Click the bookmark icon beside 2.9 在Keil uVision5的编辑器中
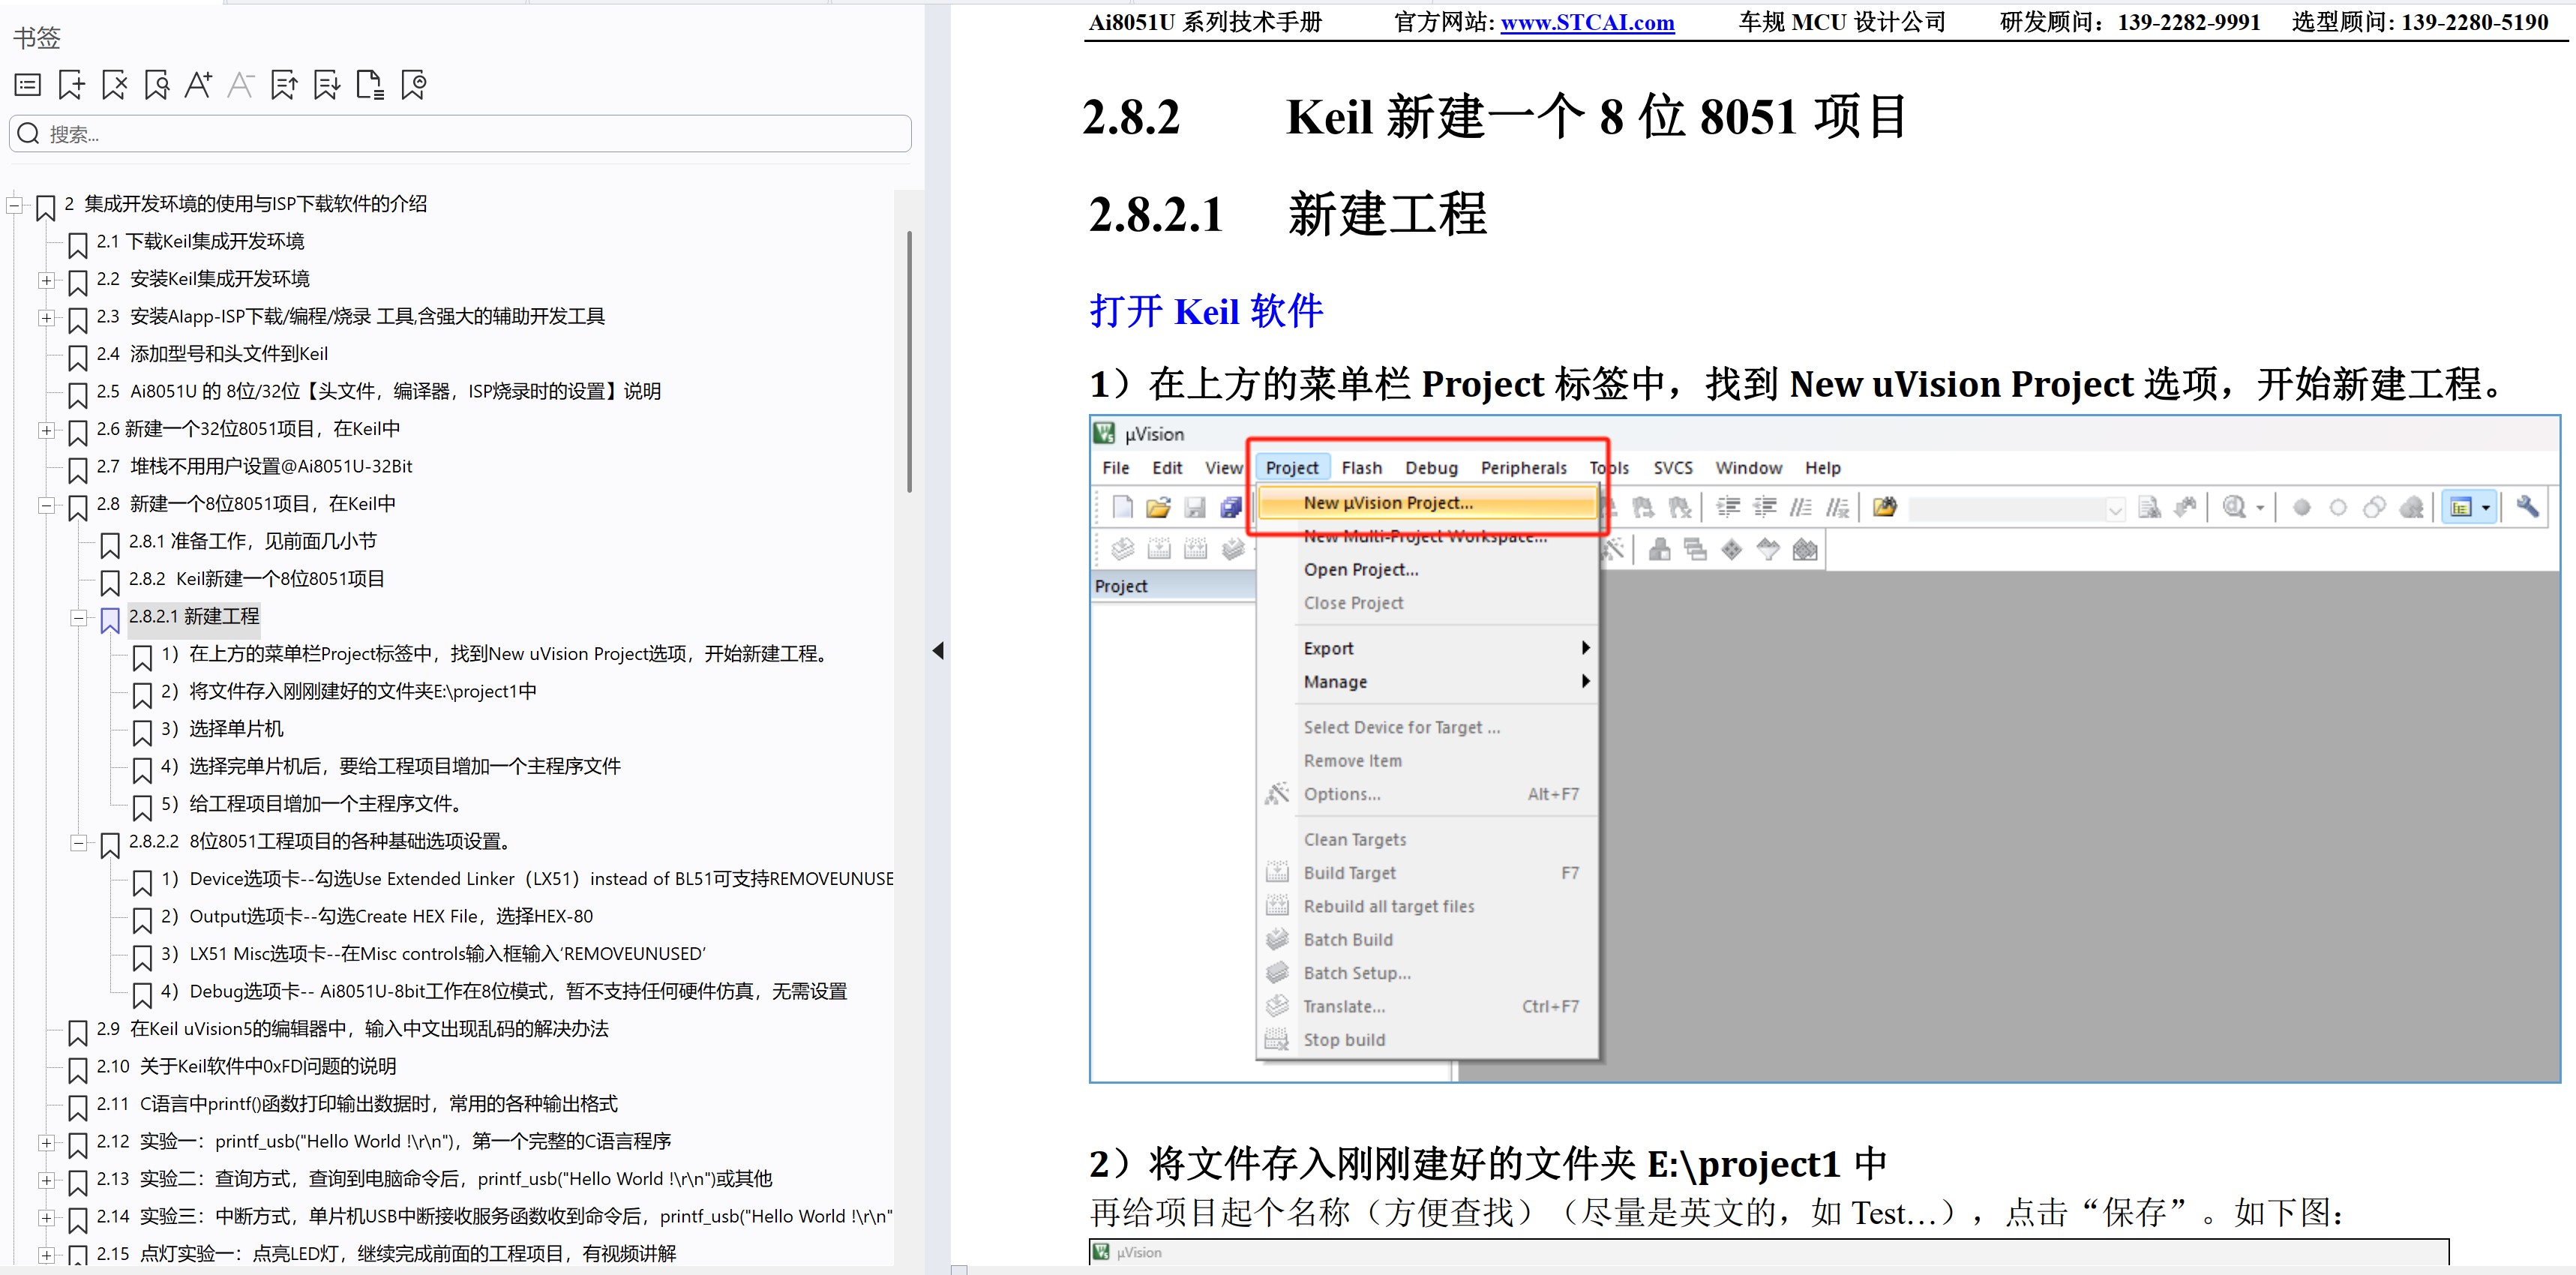This screenshot has width=2576, height=1275. (x=77, y=1032)
